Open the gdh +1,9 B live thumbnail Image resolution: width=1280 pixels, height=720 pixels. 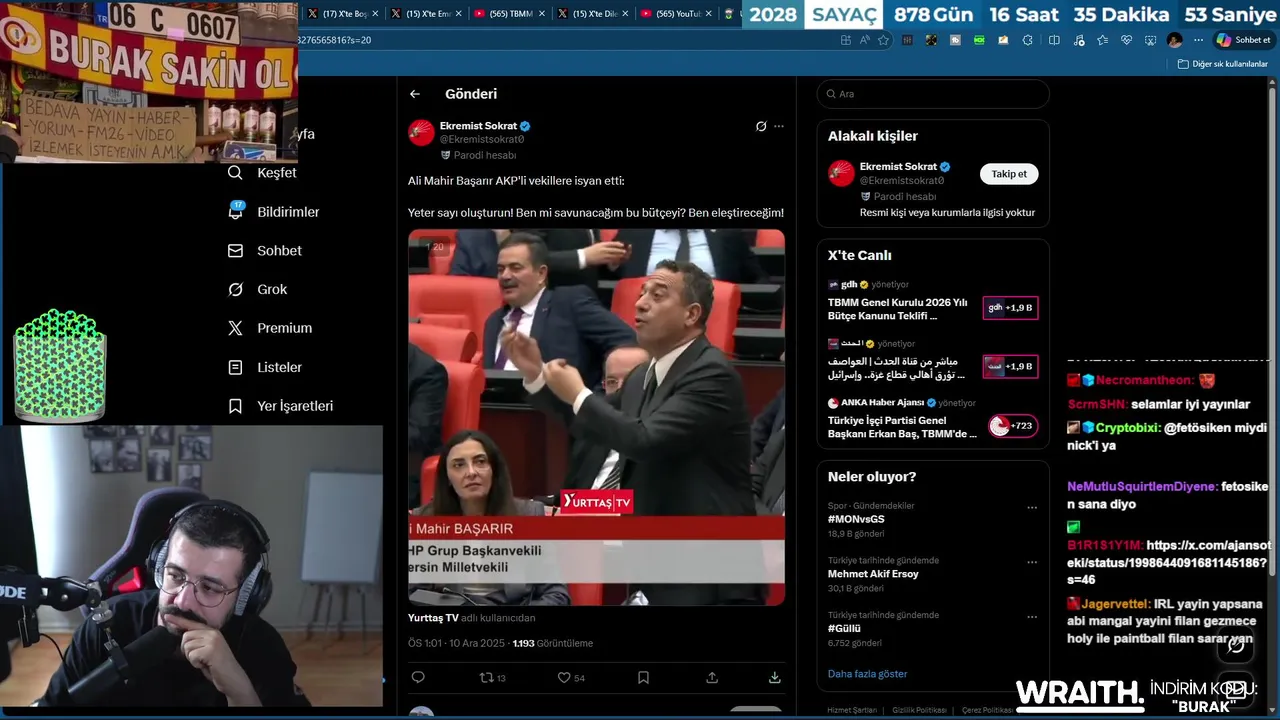coord(1010,308)
